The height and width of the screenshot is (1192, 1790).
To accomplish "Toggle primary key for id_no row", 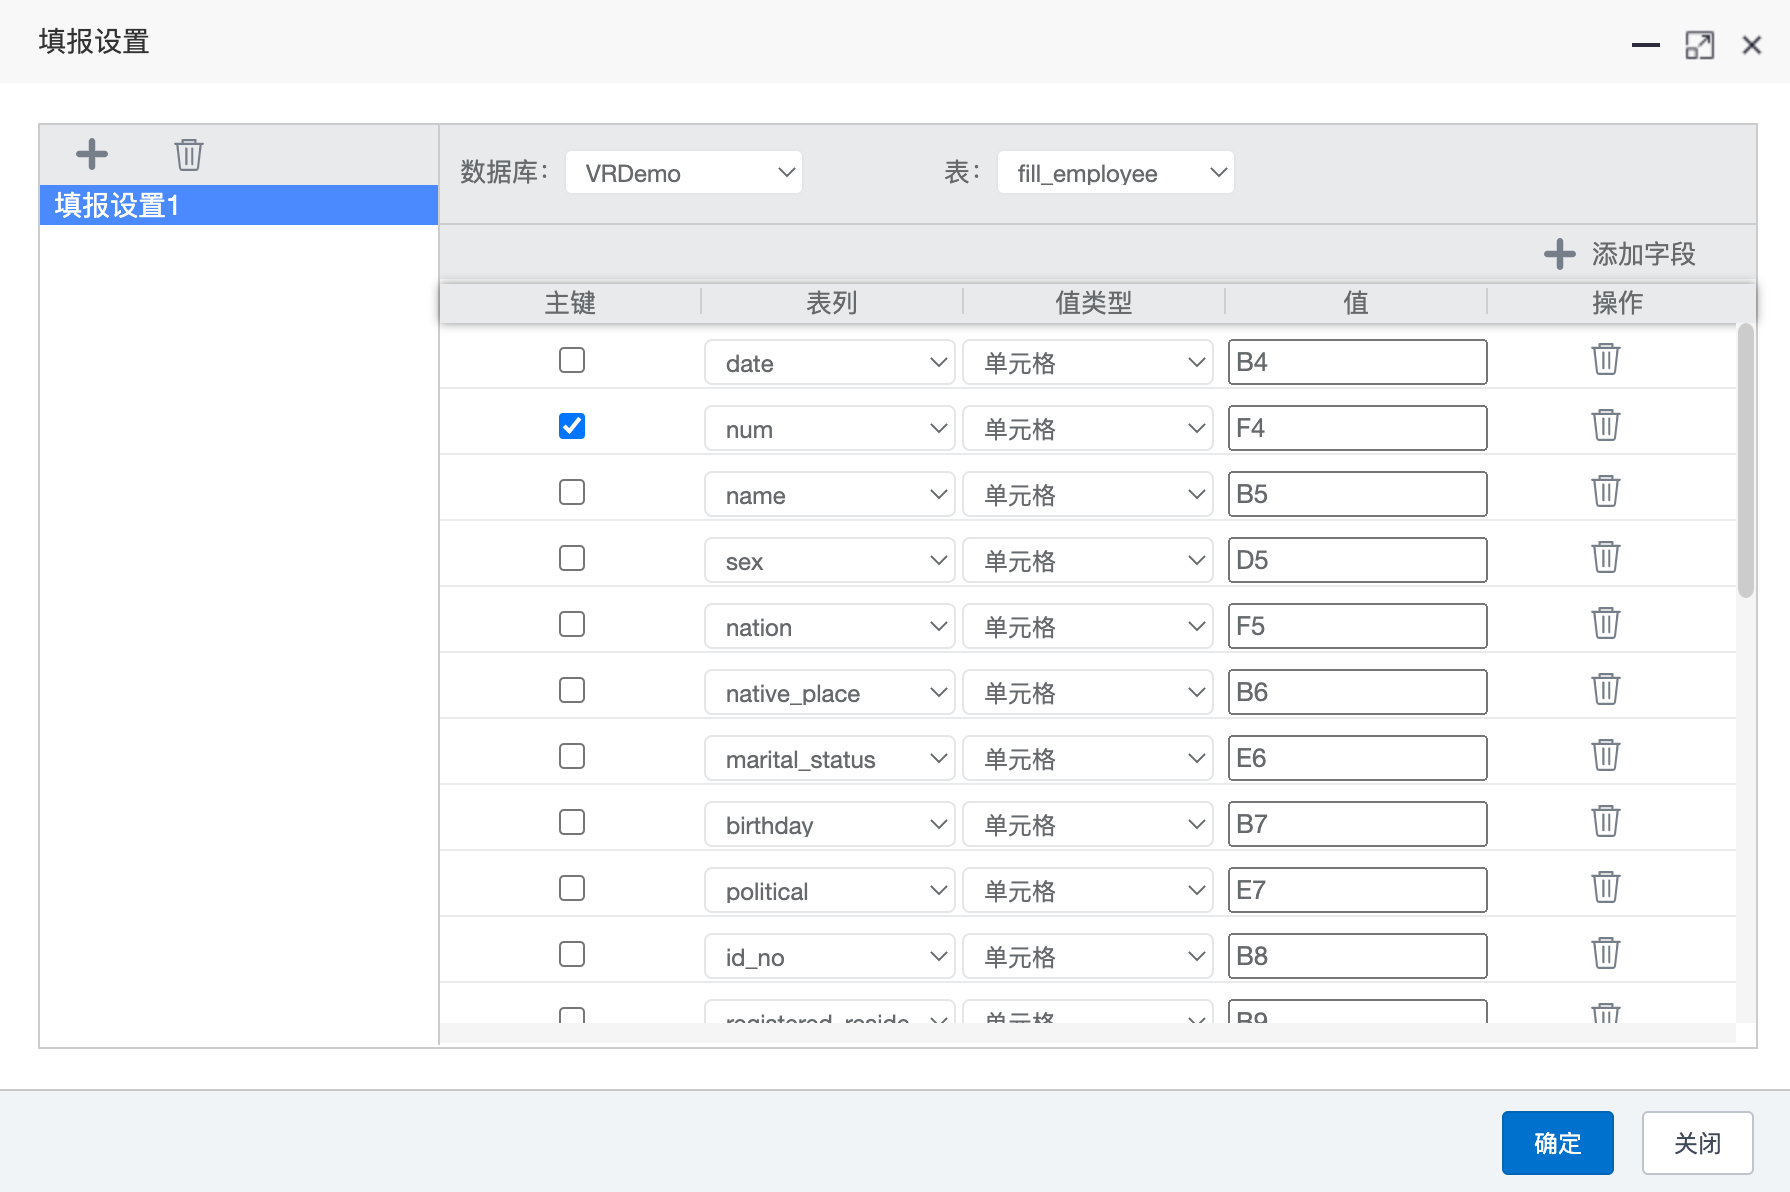I will coord(572,954).
